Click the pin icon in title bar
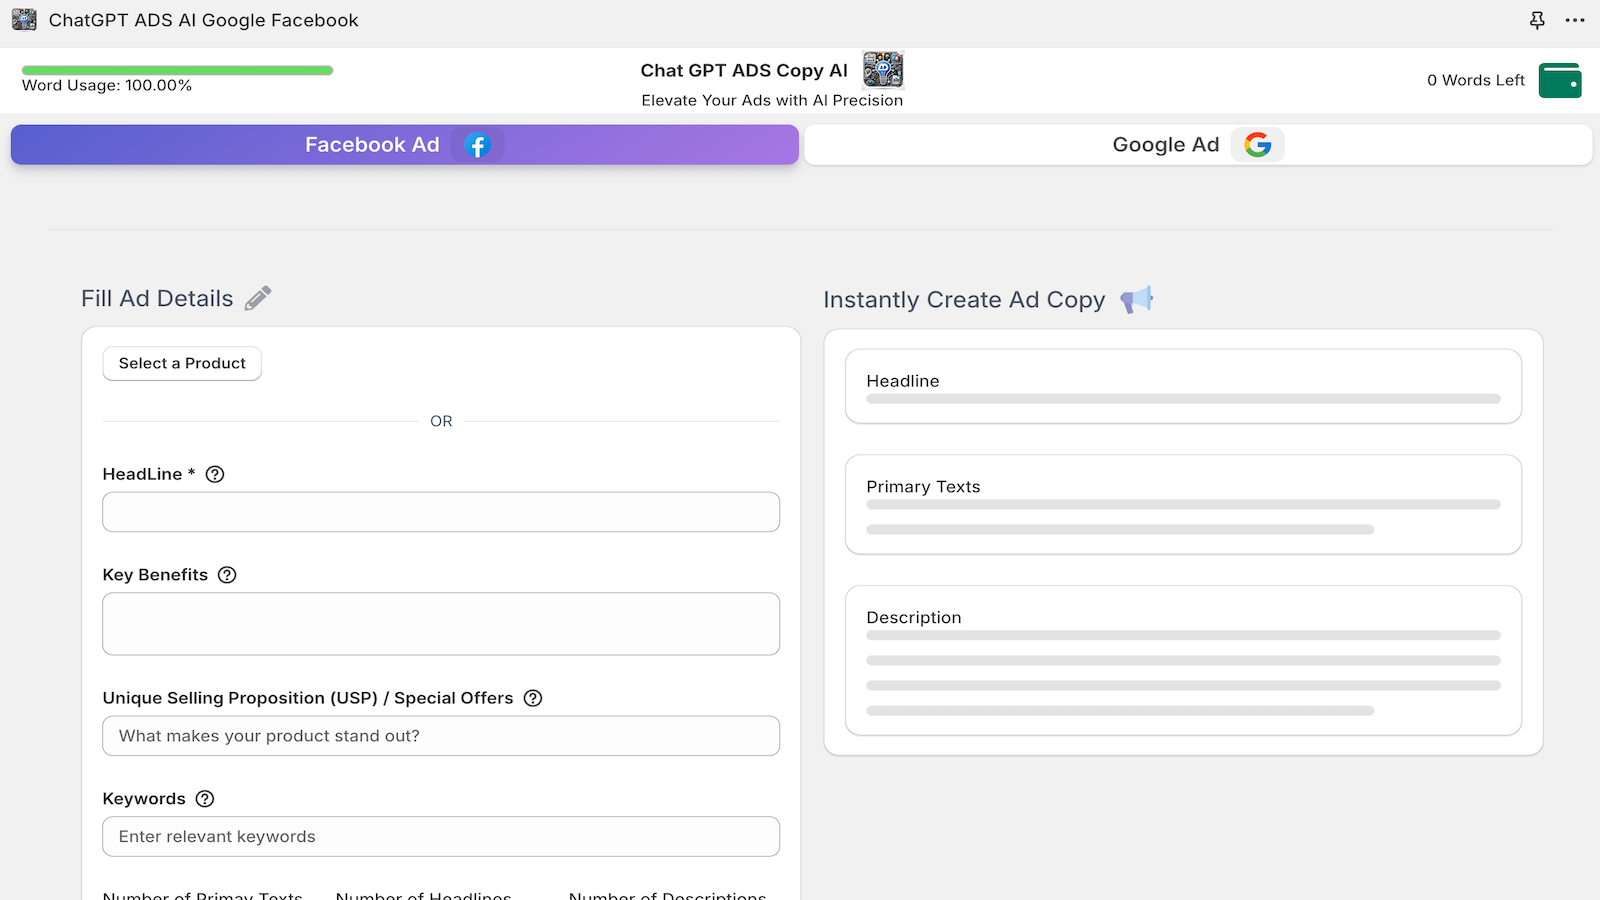 coord(1537,20)
